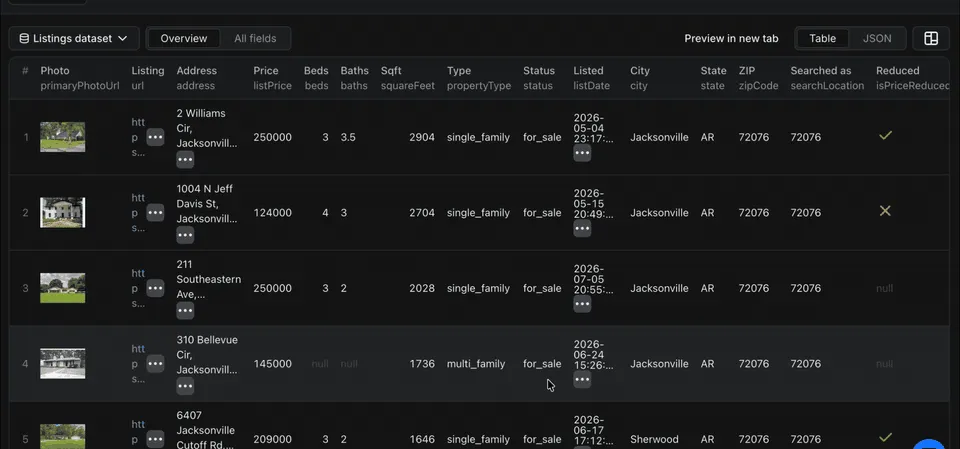Click sqft value 2704
Viewport: 960px width, 449px height.
(422, 213)
